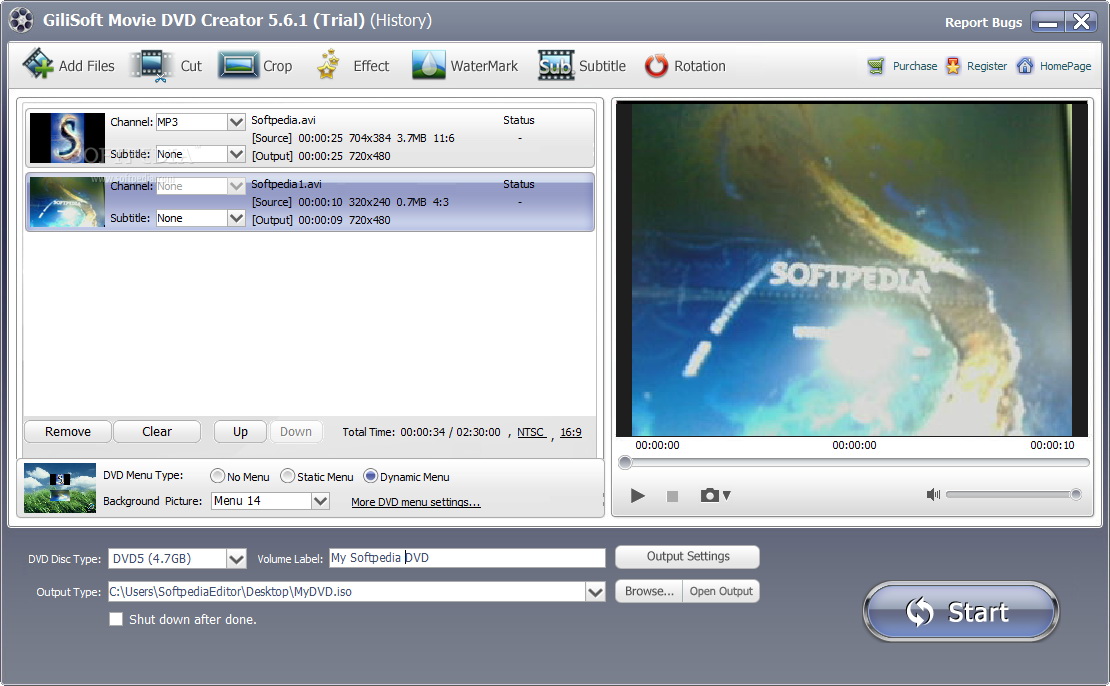
Task: Open the Crop tool
Action: [x=255, y=66]
